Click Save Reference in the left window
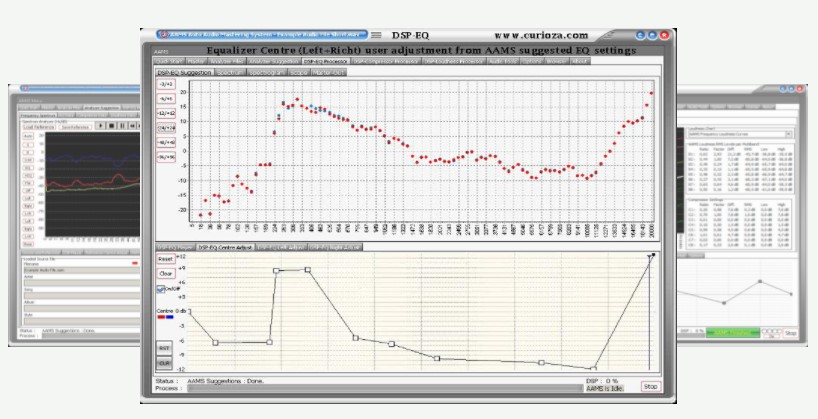Viewport: 818px width, 419px height. [75, 127]
